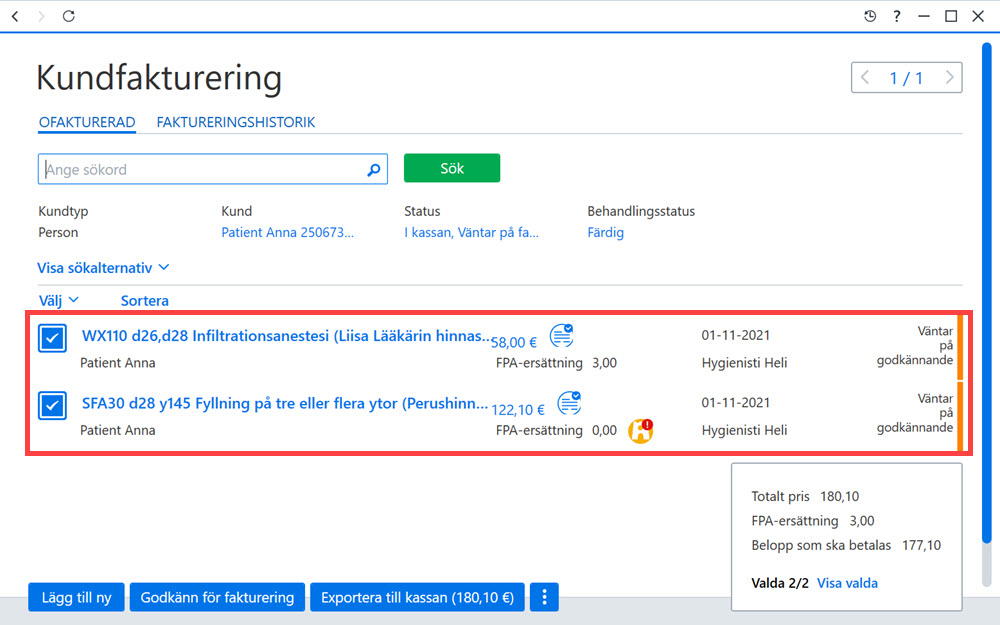Expand Visa sökalternativ
1000x625 pixels.
(103, 268)
